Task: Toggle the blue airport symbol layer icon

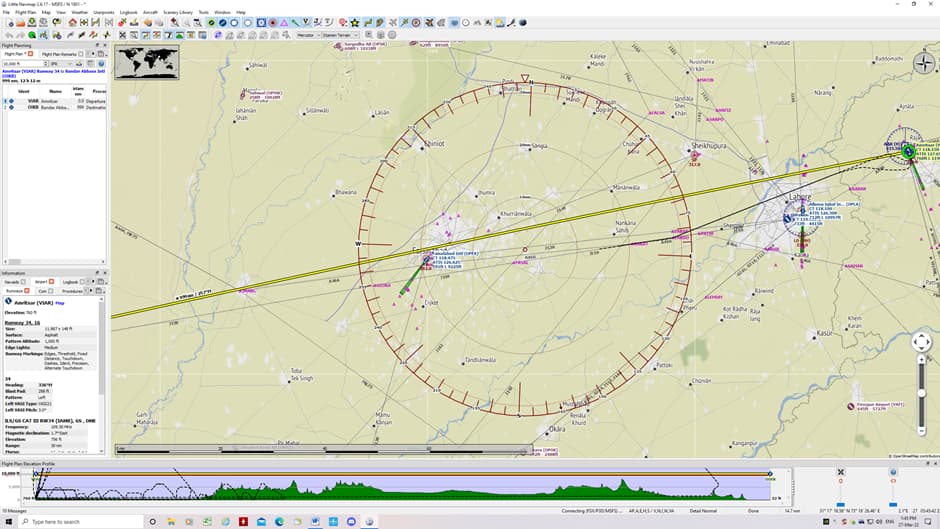Action: [222, 23]
